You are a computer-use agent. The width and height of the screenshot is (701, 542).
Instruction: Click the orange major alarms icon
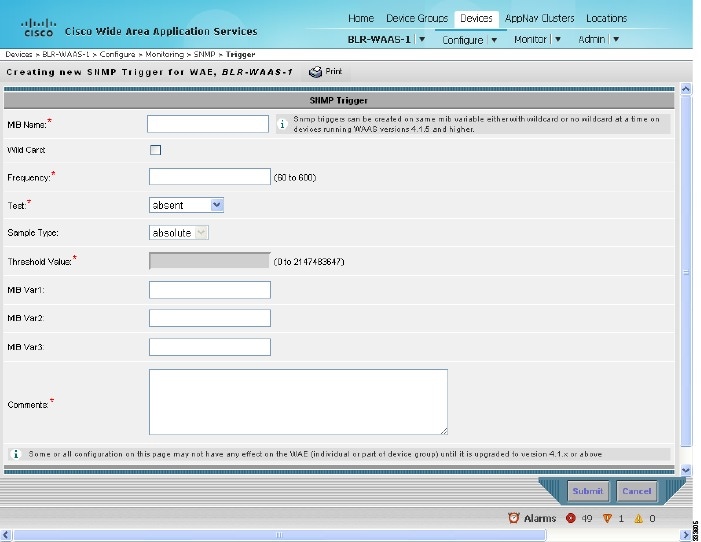[x=607, y=518]
